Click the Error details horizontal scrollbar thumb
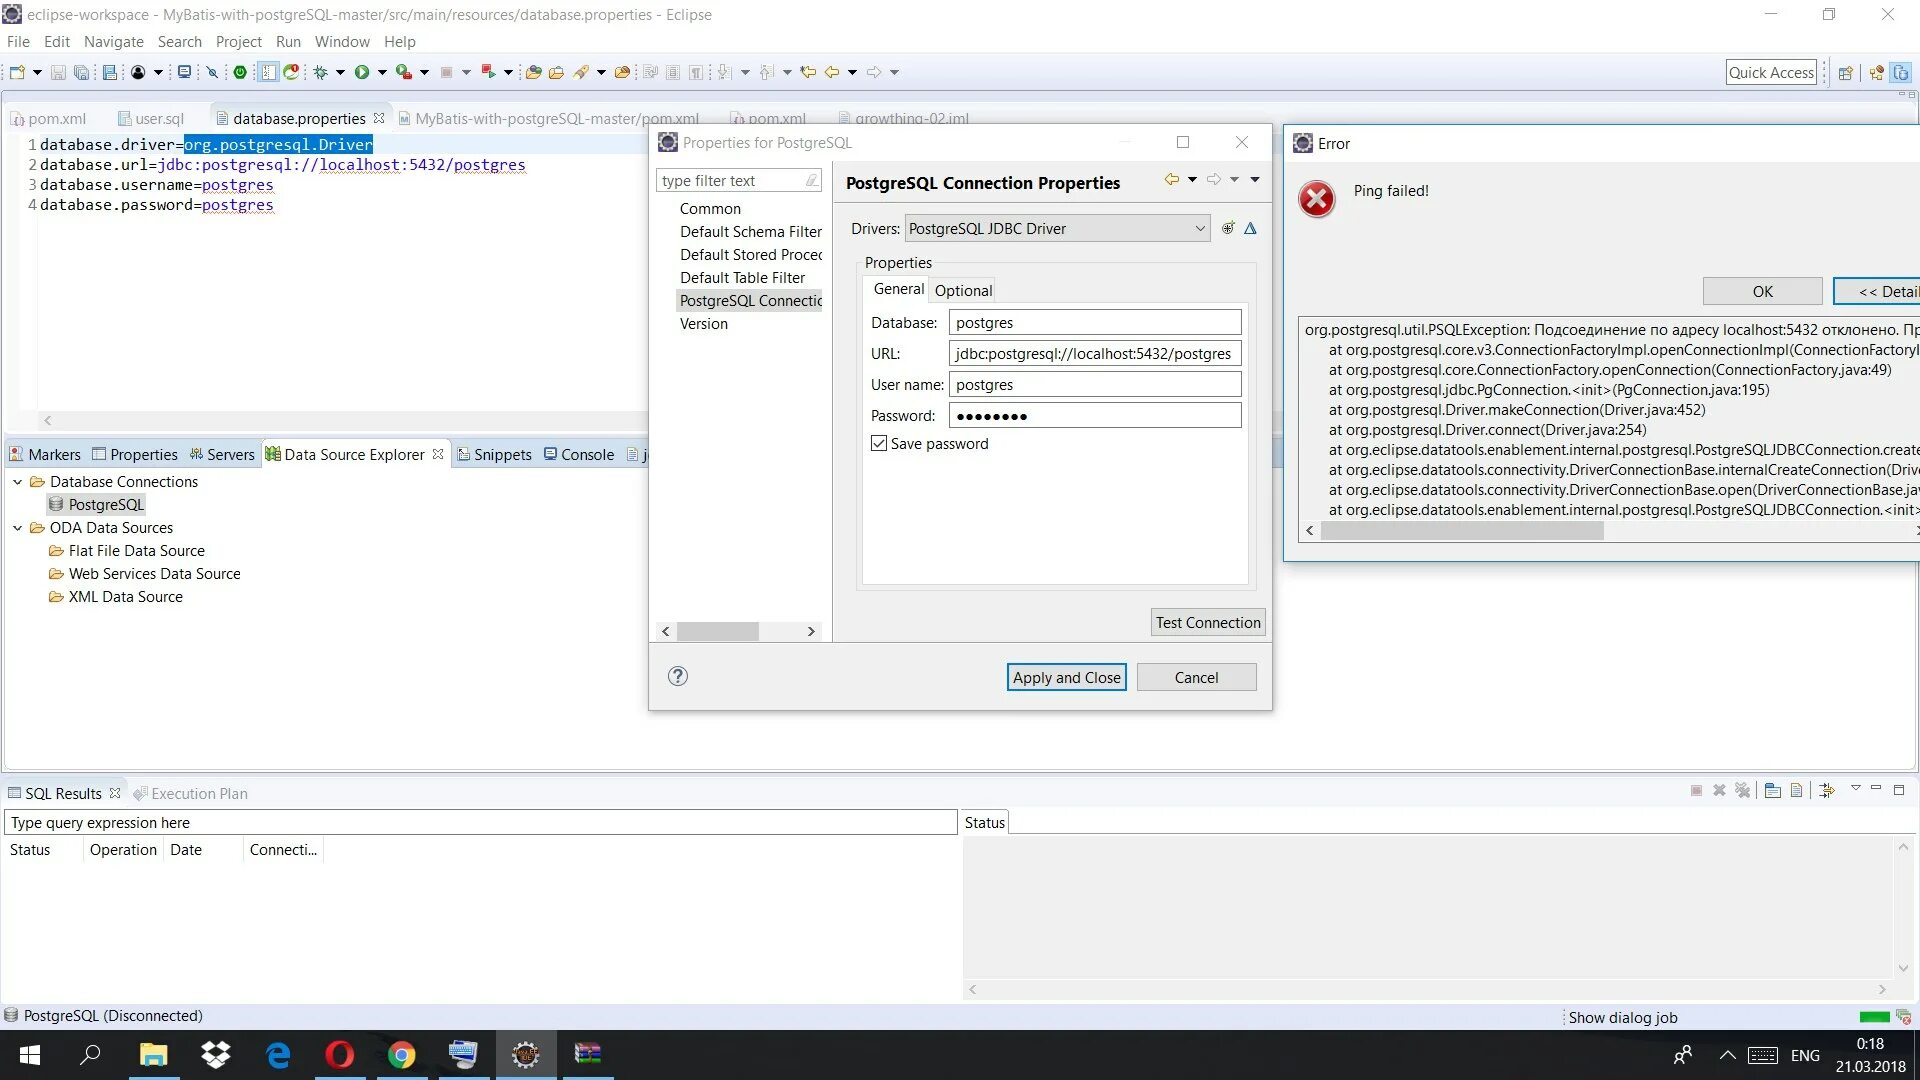The image size is (1920, 1080). [1462, 531]
